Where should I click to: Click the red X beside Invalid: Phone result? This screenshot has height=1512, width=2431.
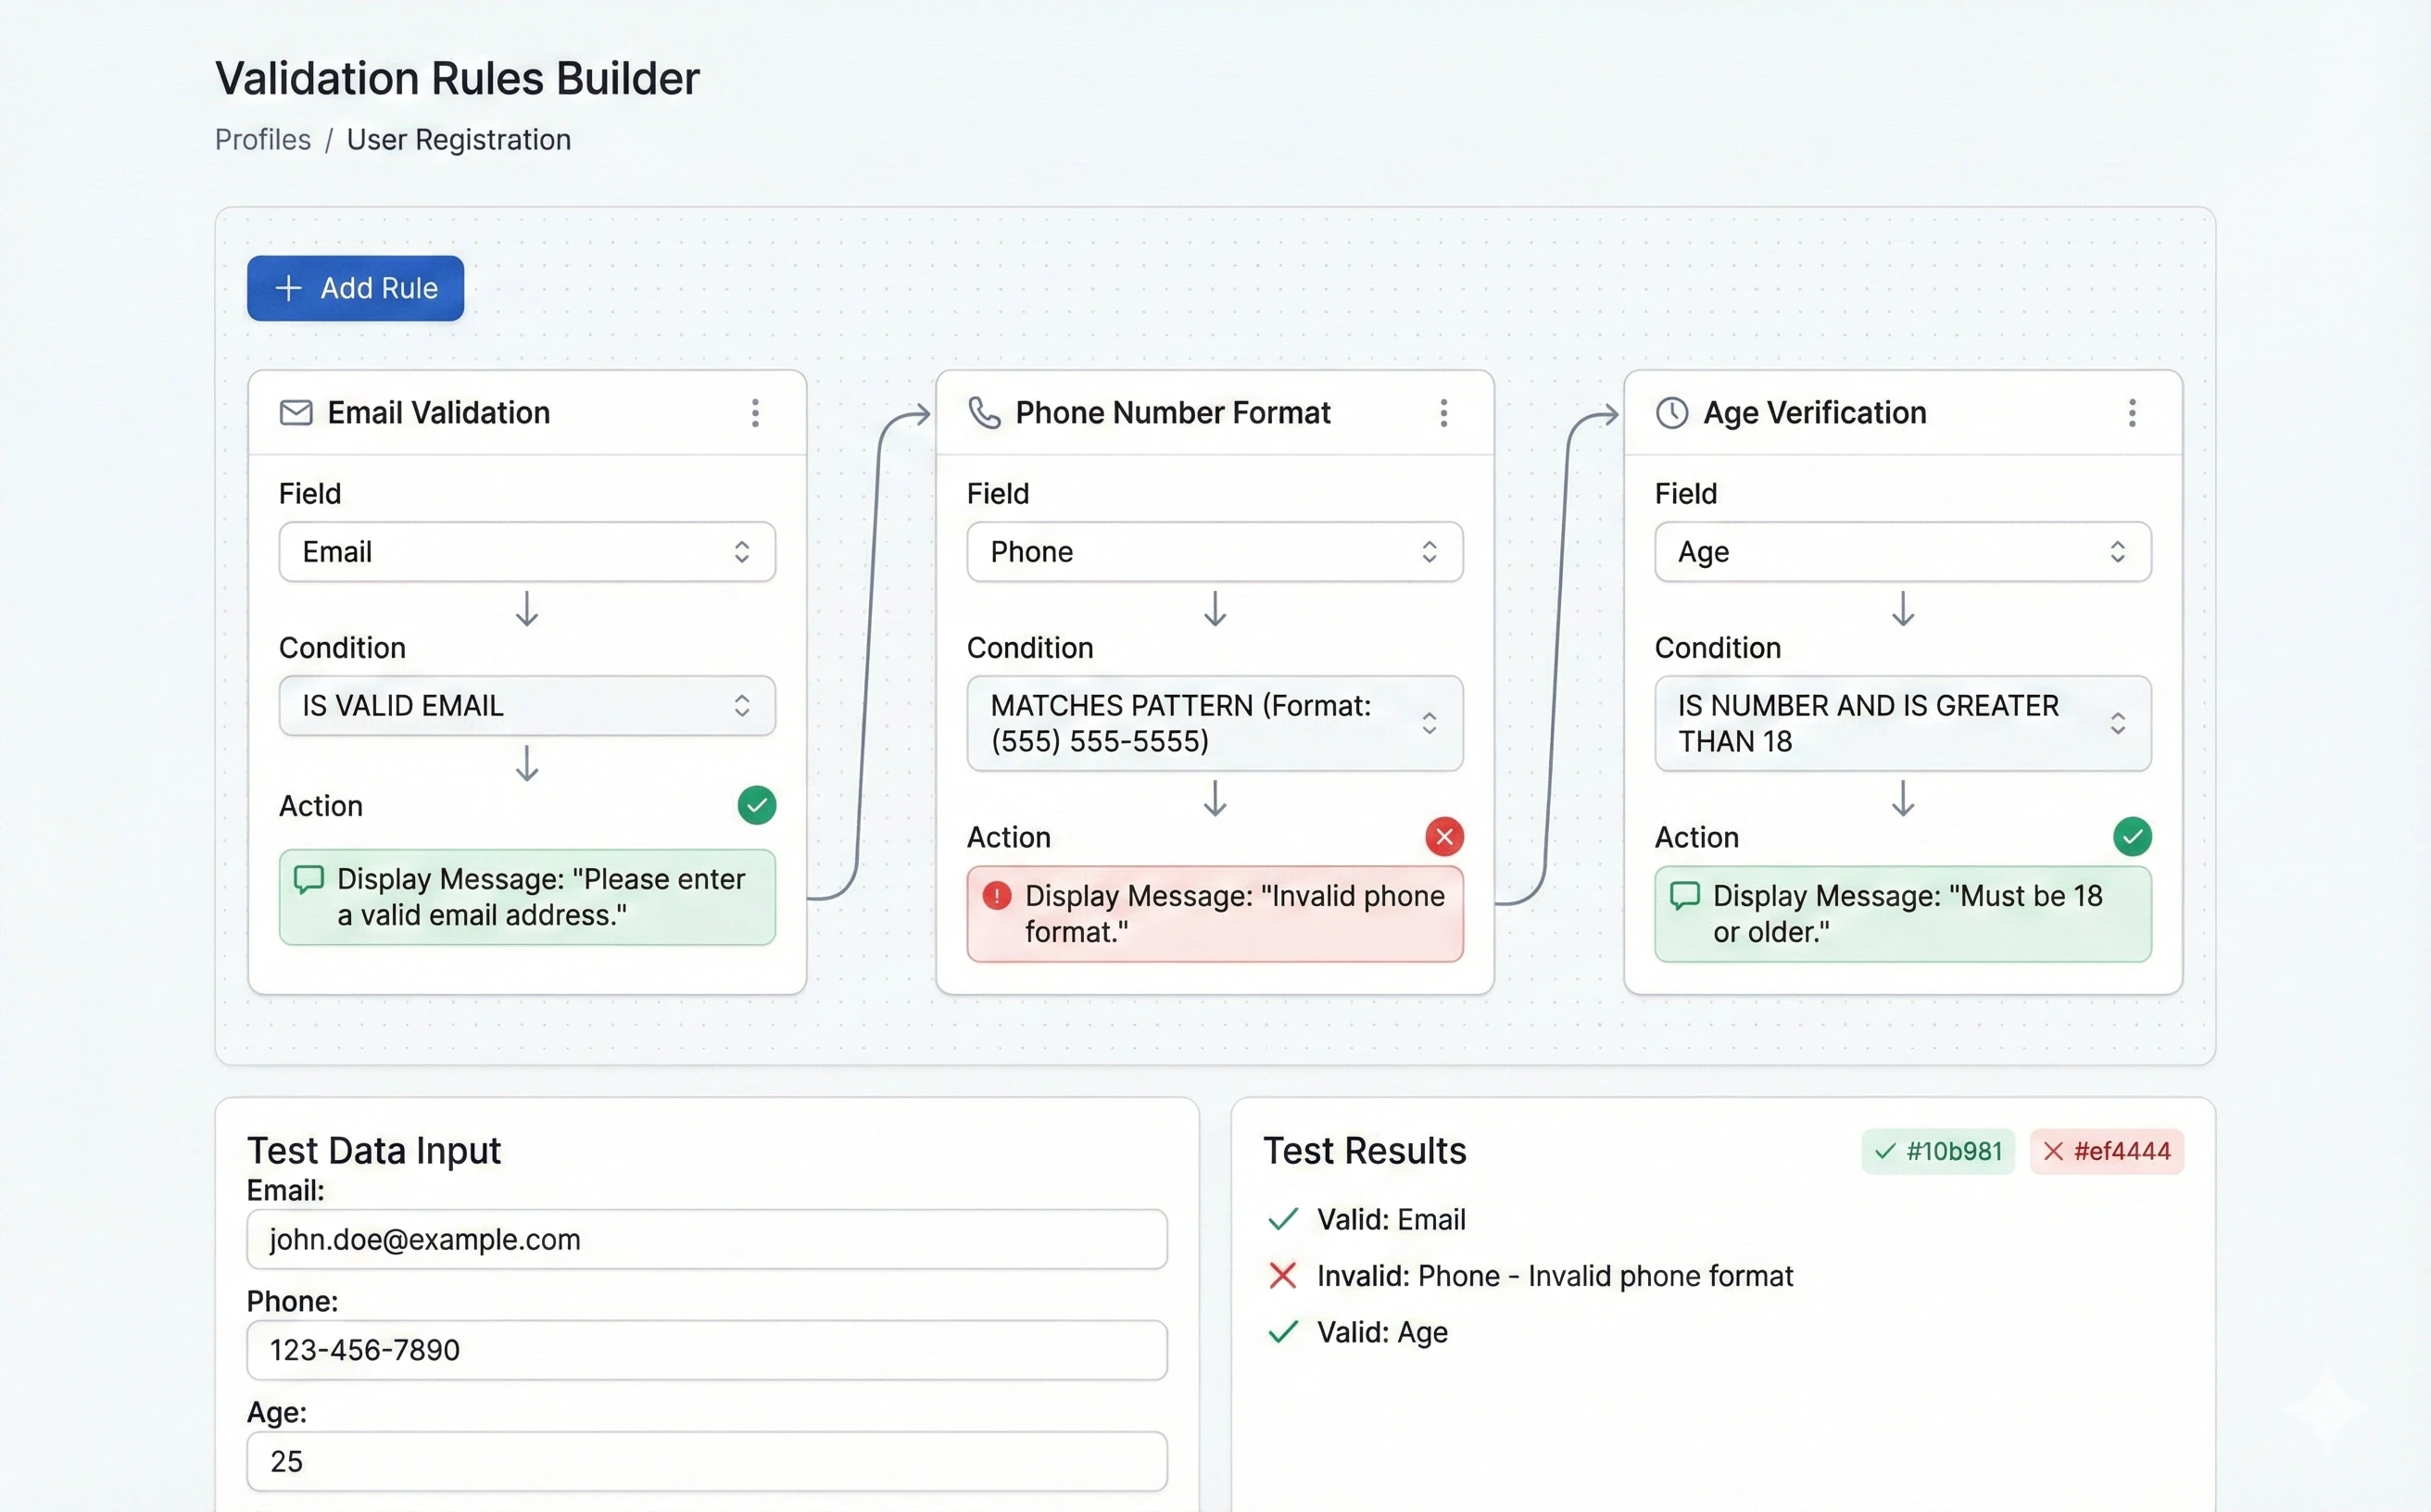tap(1282, 1275)
